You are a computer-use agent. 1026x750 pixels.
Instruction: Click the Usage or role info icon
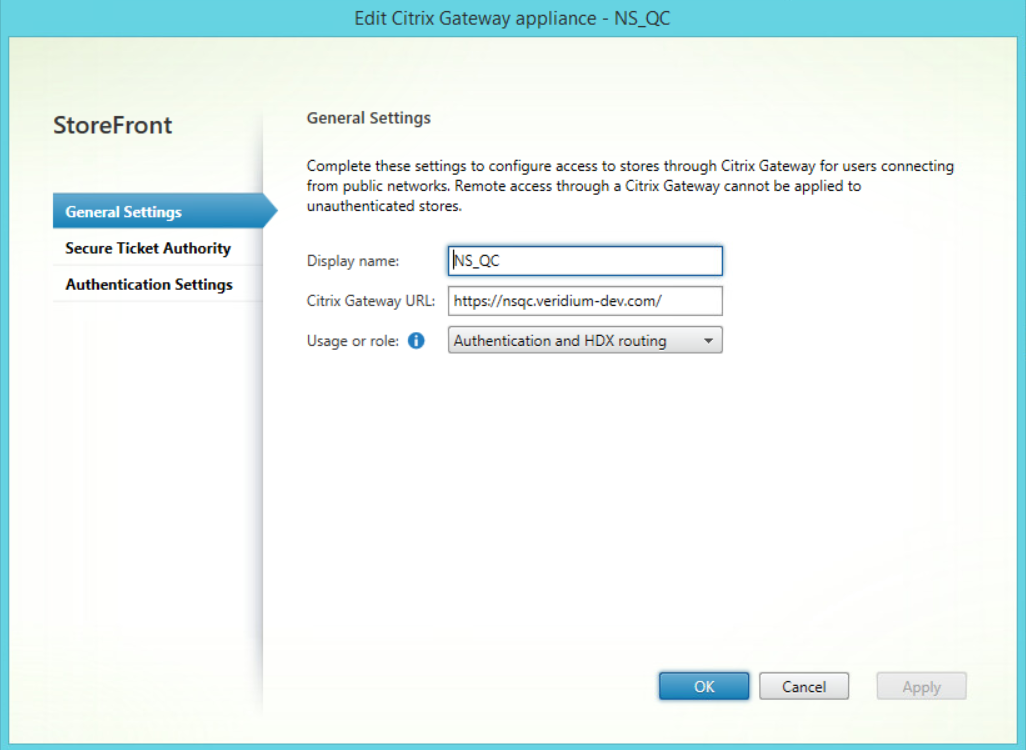coord(415,340)
